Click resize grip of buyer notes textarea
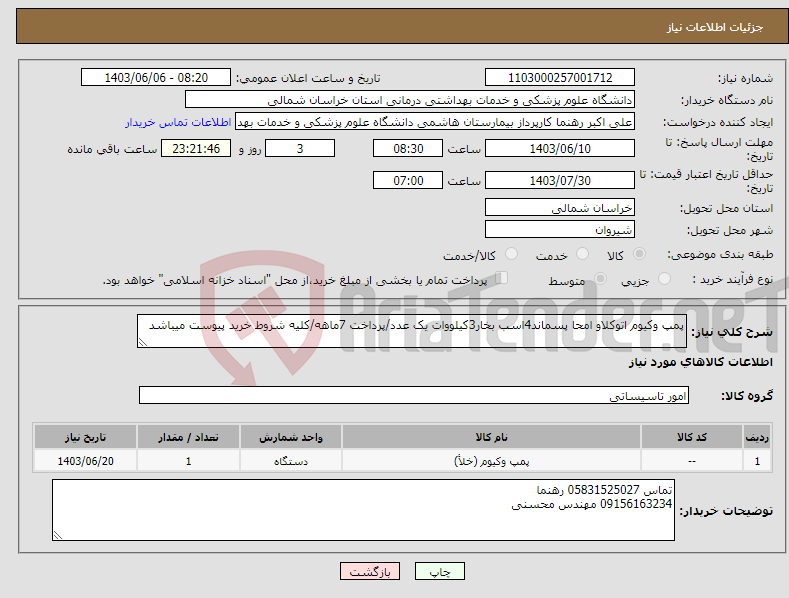Image resolution: width=789 pixels, height=598 pixels. (58, 535)
